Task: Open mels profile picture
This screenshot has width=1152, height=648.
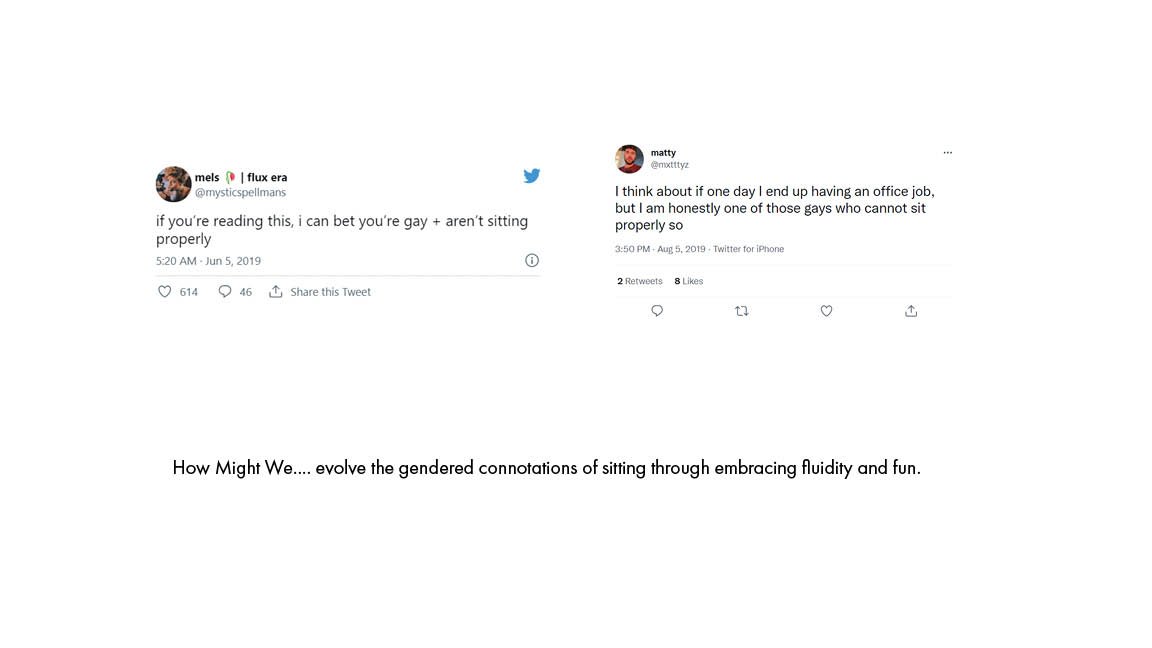Action: click(x=173, y=184)
